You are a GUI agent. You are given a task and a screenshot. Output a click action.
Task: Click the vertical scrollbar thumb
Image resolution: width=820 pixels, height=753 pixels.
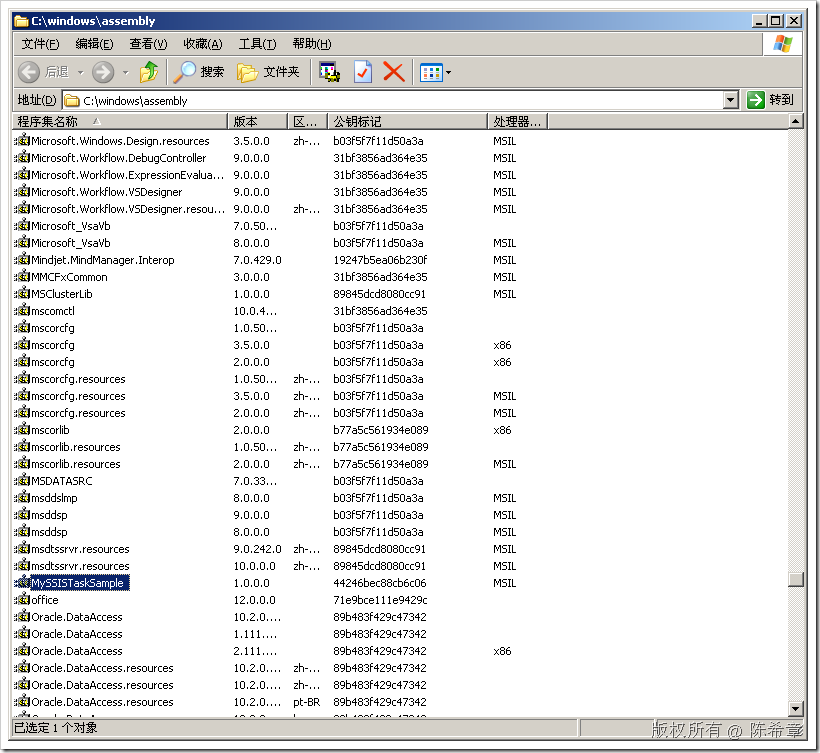[x=795, y=579]
